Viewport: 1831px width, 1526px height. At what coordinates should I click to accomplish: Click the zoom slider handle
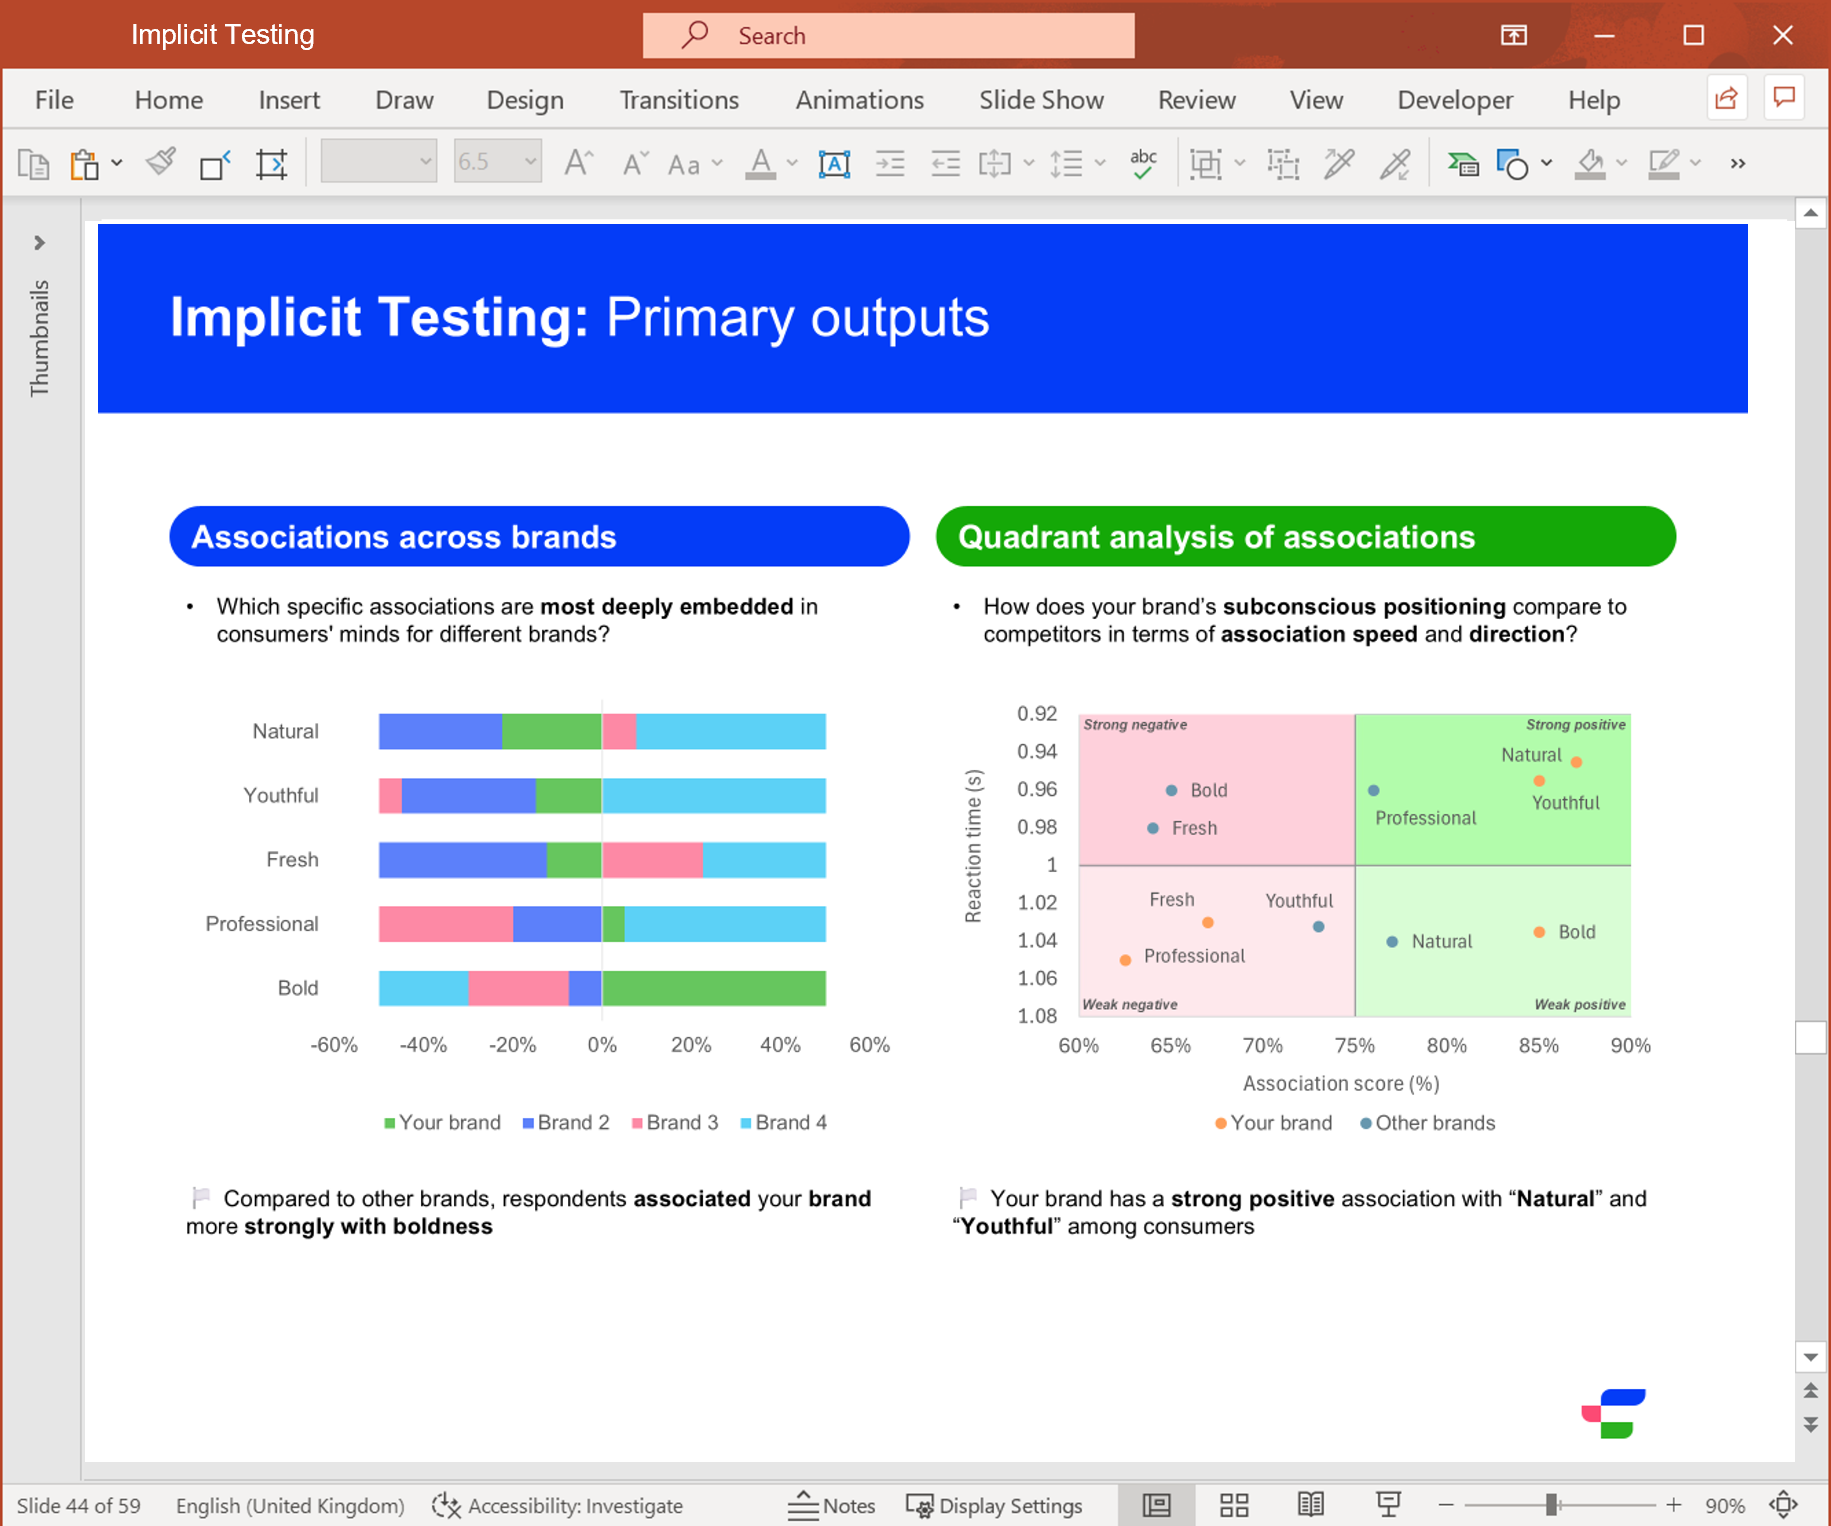(x=1551, y=1505)
